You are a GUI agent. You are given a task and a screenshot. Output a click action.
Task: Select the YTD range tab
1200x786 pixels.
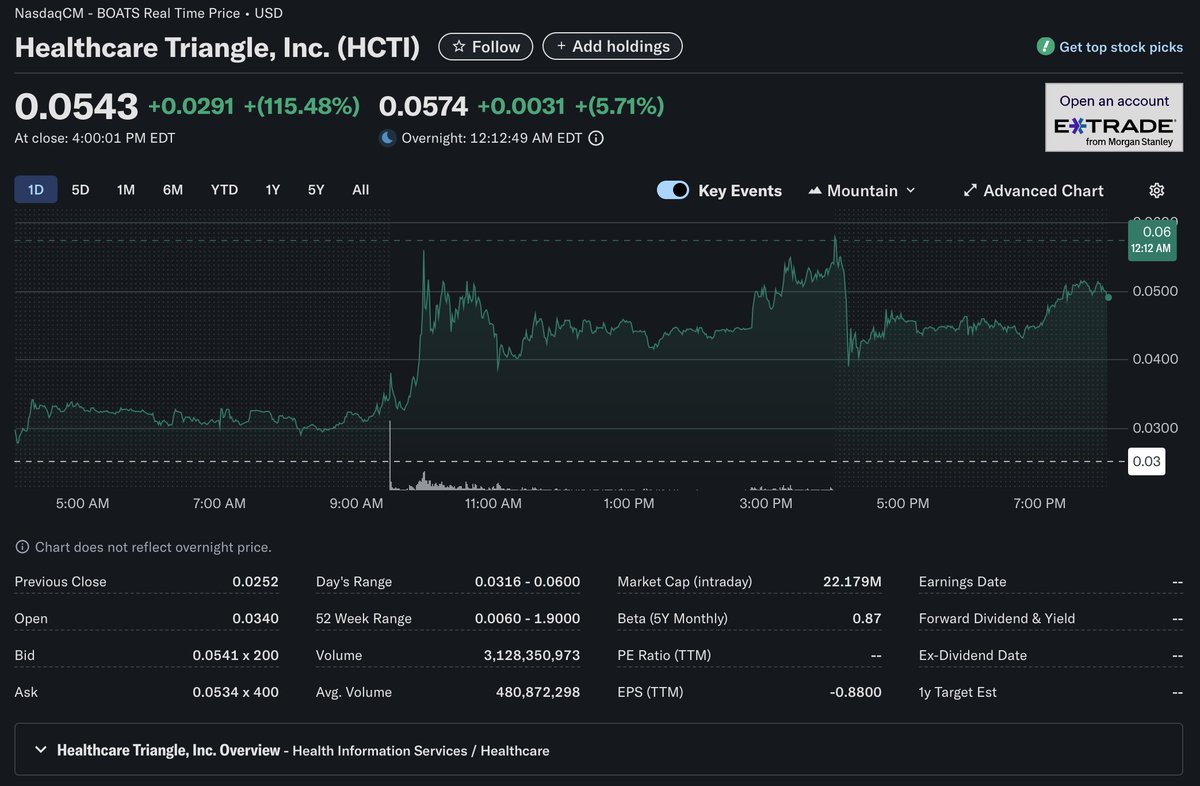point(224,189)
